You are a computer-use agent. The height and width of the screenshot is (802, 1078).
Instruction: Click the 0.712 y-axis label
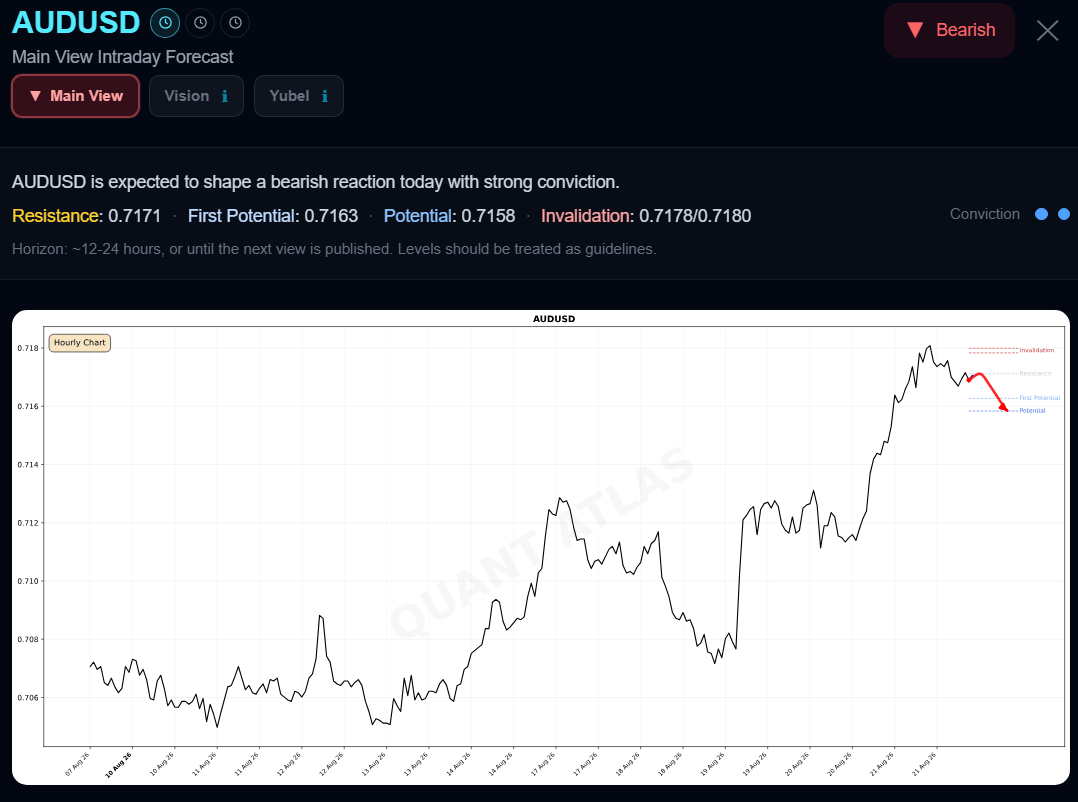(x=28, y=523)
